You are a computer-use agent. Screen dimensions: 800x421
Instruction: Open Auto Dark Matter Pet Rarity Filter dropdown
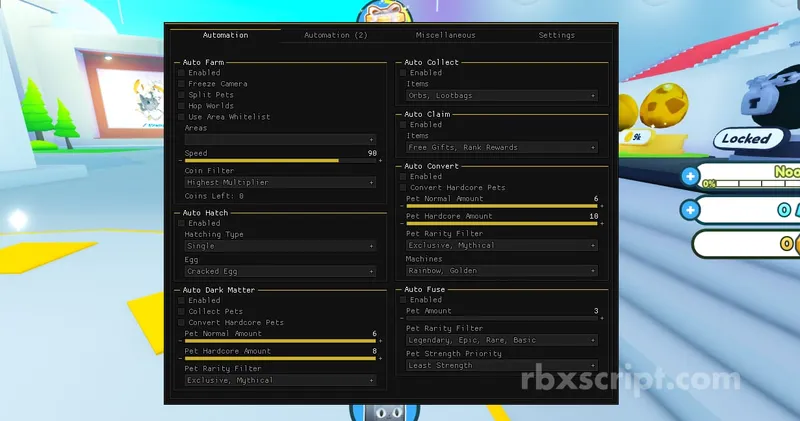point(280,380)
